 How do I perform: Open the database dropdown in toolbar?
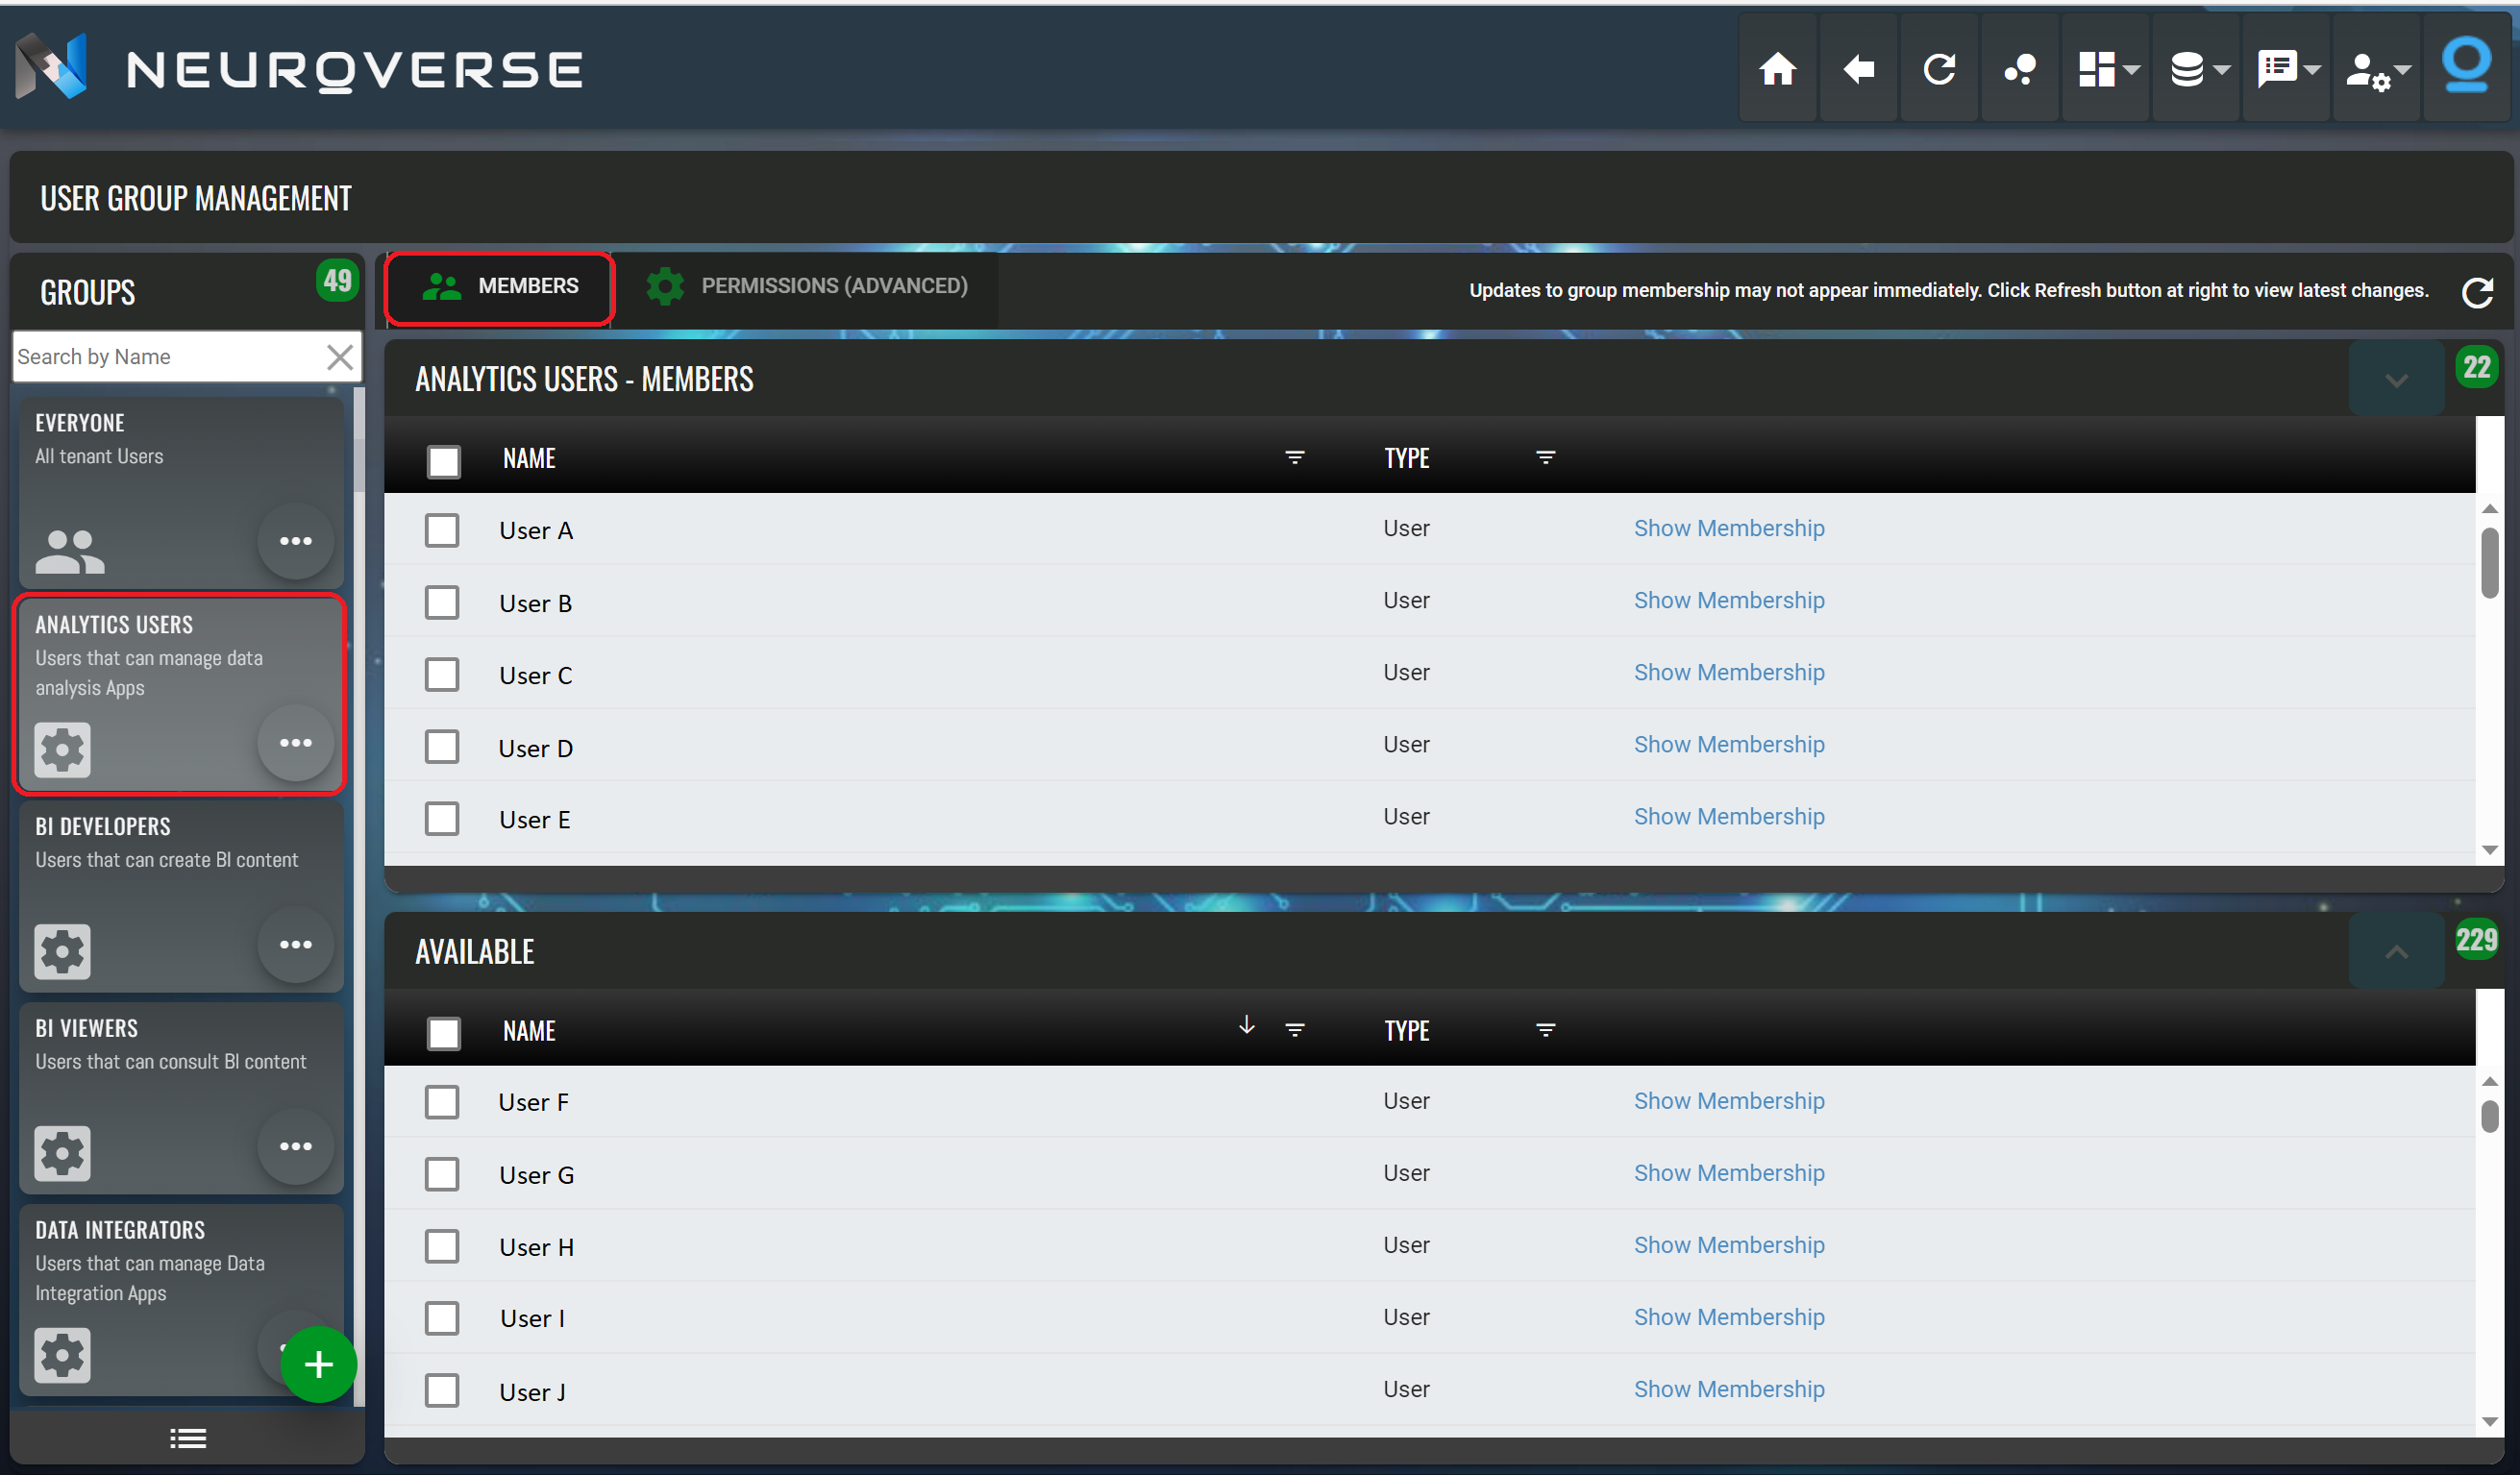[x=2196, y=69]
